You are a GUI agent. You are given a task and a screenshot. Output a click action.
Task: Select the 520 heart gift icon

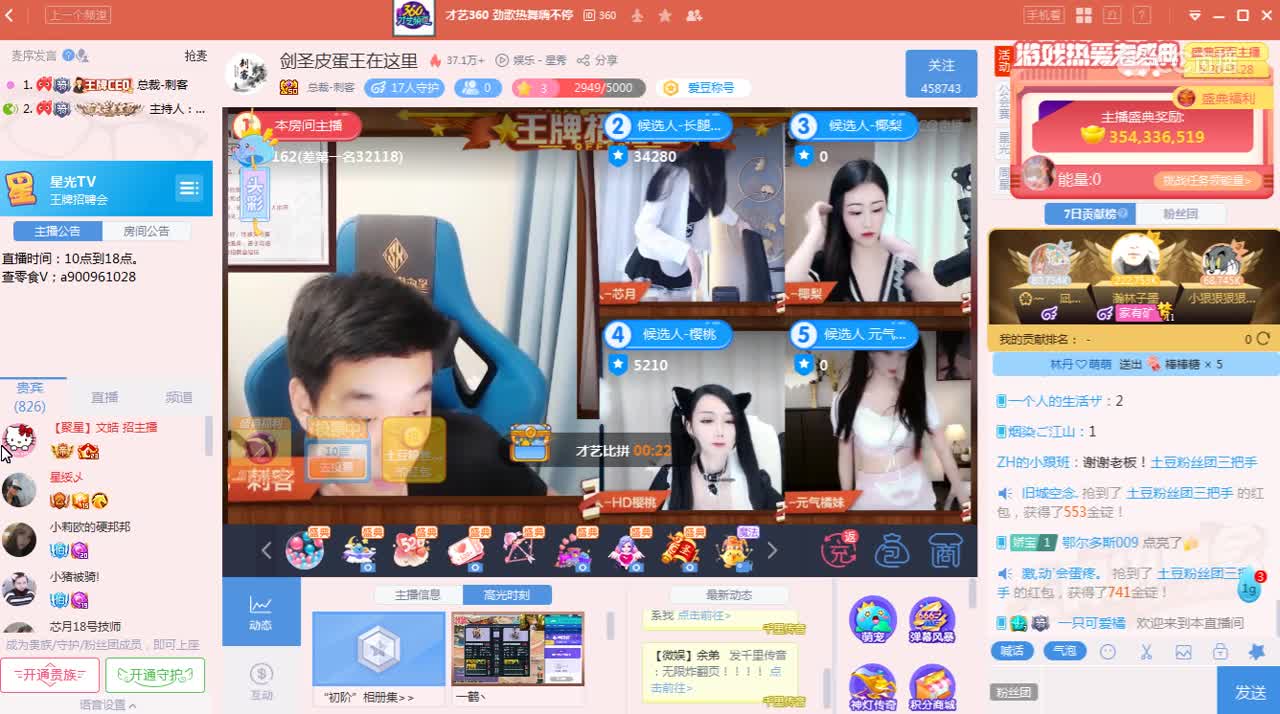coord(412,550)
